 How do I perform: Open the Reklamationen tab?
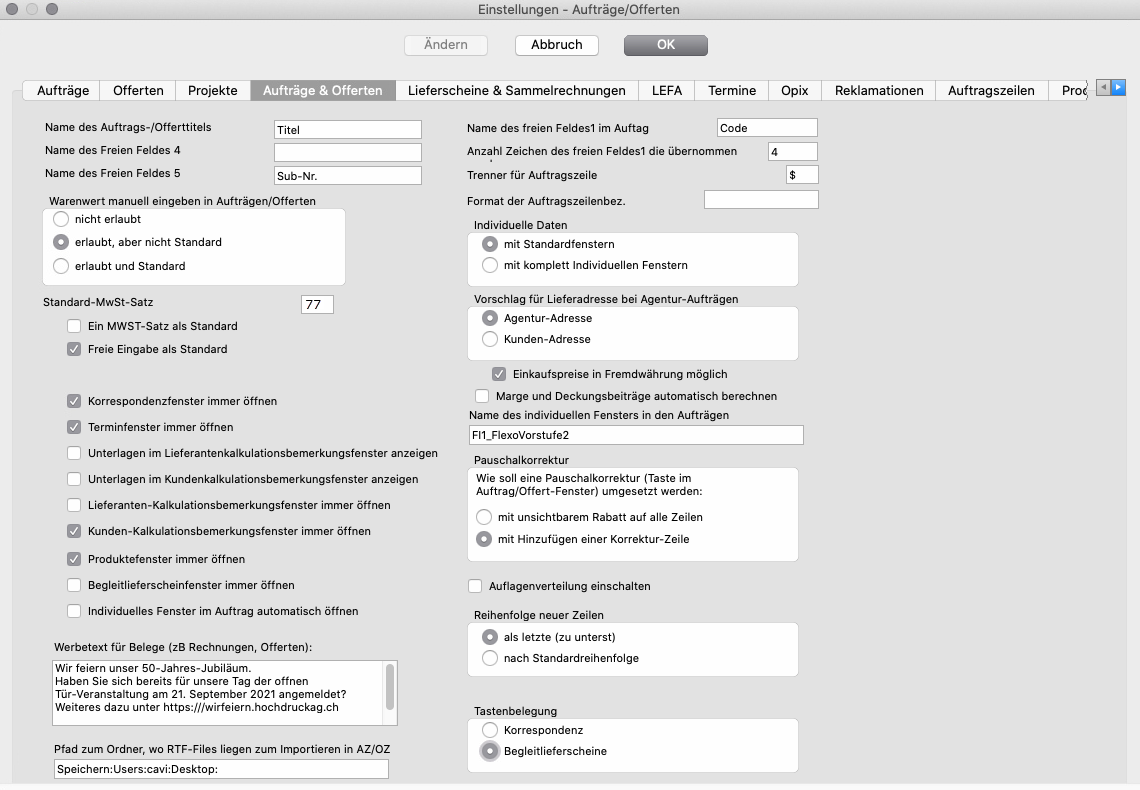pyautogui.click(x=879, y=90)
